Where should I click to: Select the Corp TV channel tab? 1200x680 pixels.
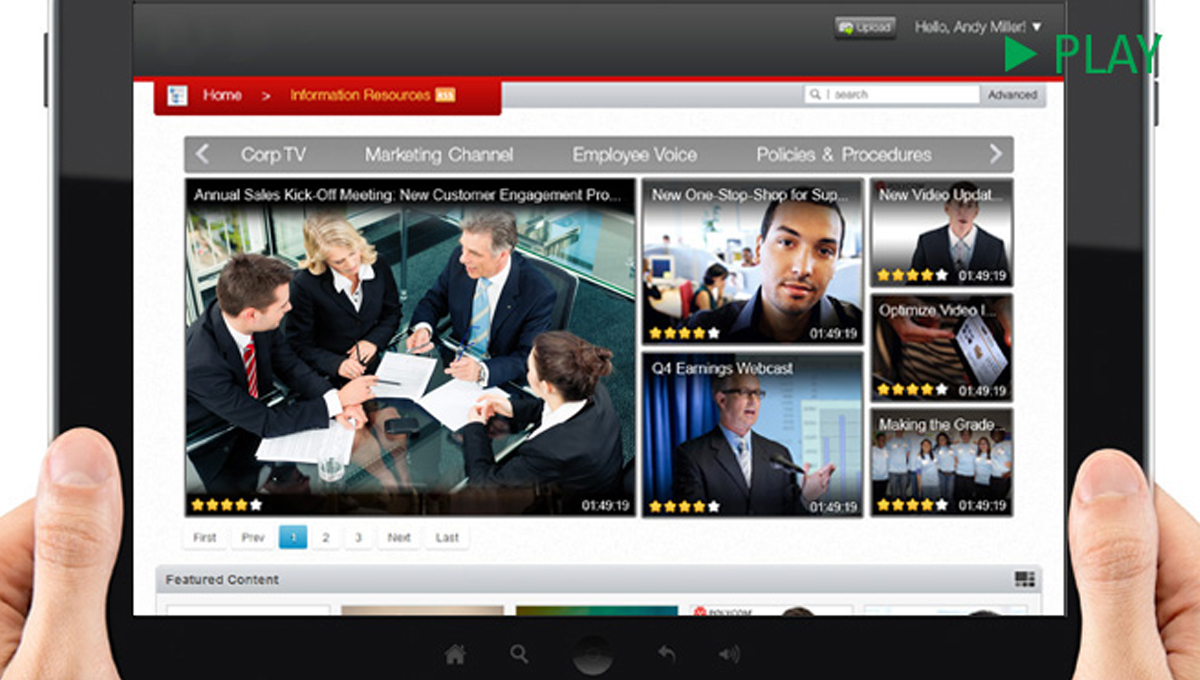coord(273,155)
